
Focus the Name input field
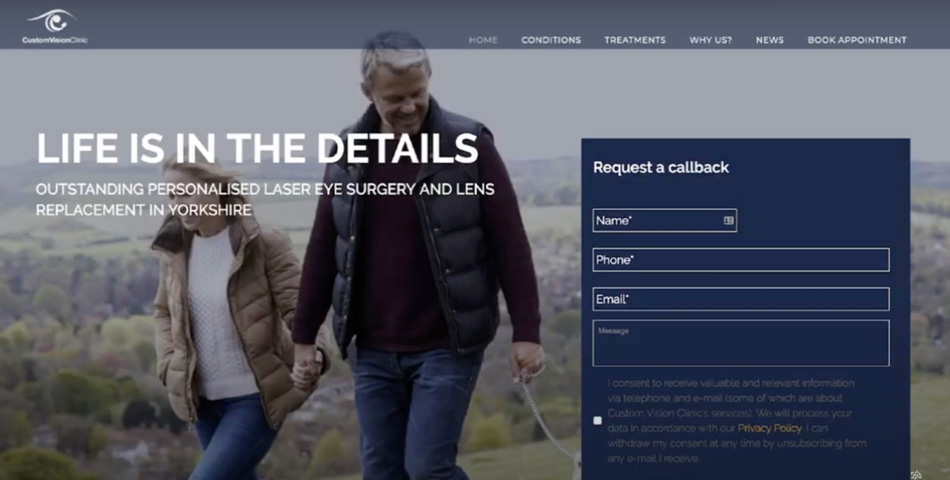(x=665, y=221)
